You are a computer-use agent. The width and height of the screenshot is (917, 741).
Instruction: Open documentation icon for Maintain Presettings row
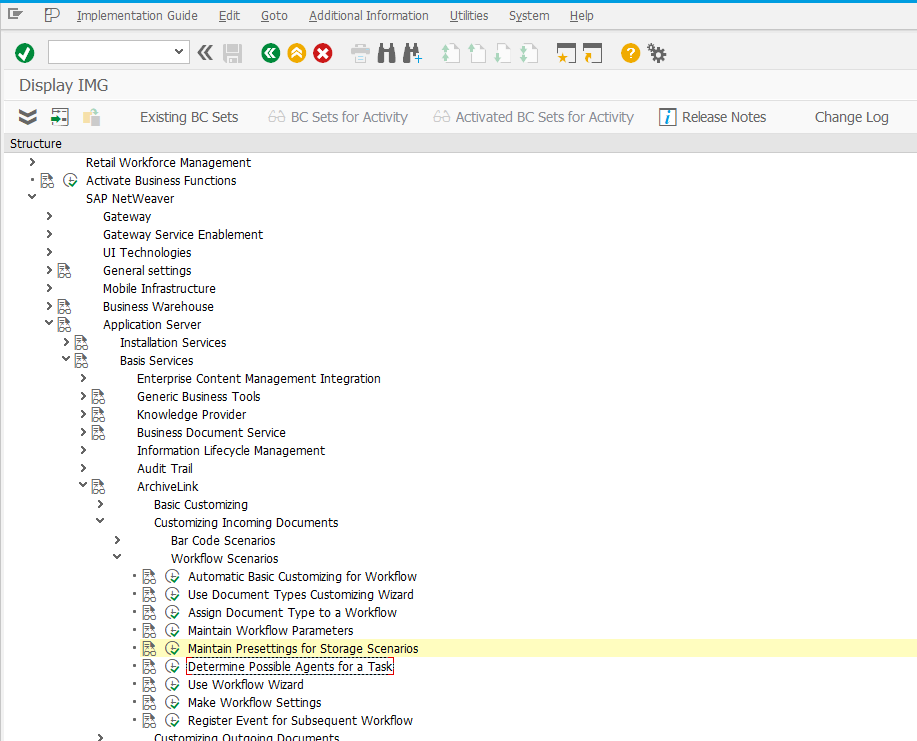coord(150,649)
